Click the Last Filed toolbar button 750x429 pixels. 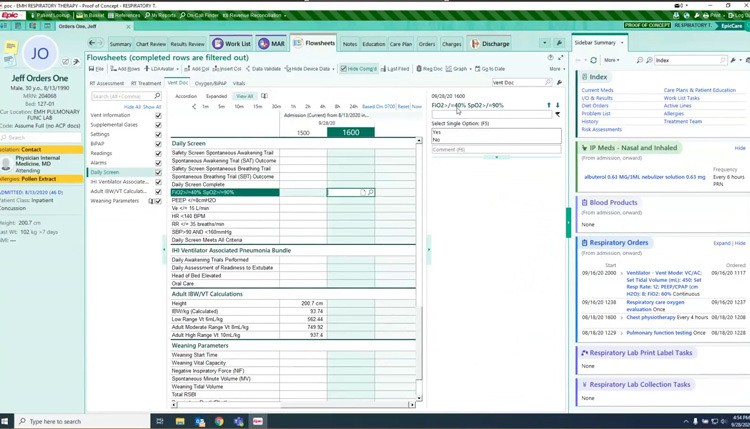coord(395,69)
